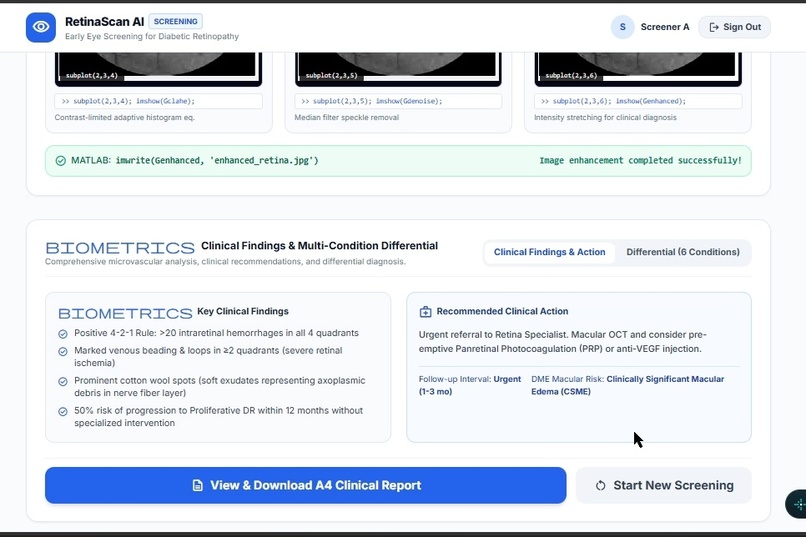Click the 'Key Clinical Findings' heading
806x537 pixels.
pos(243,311)
